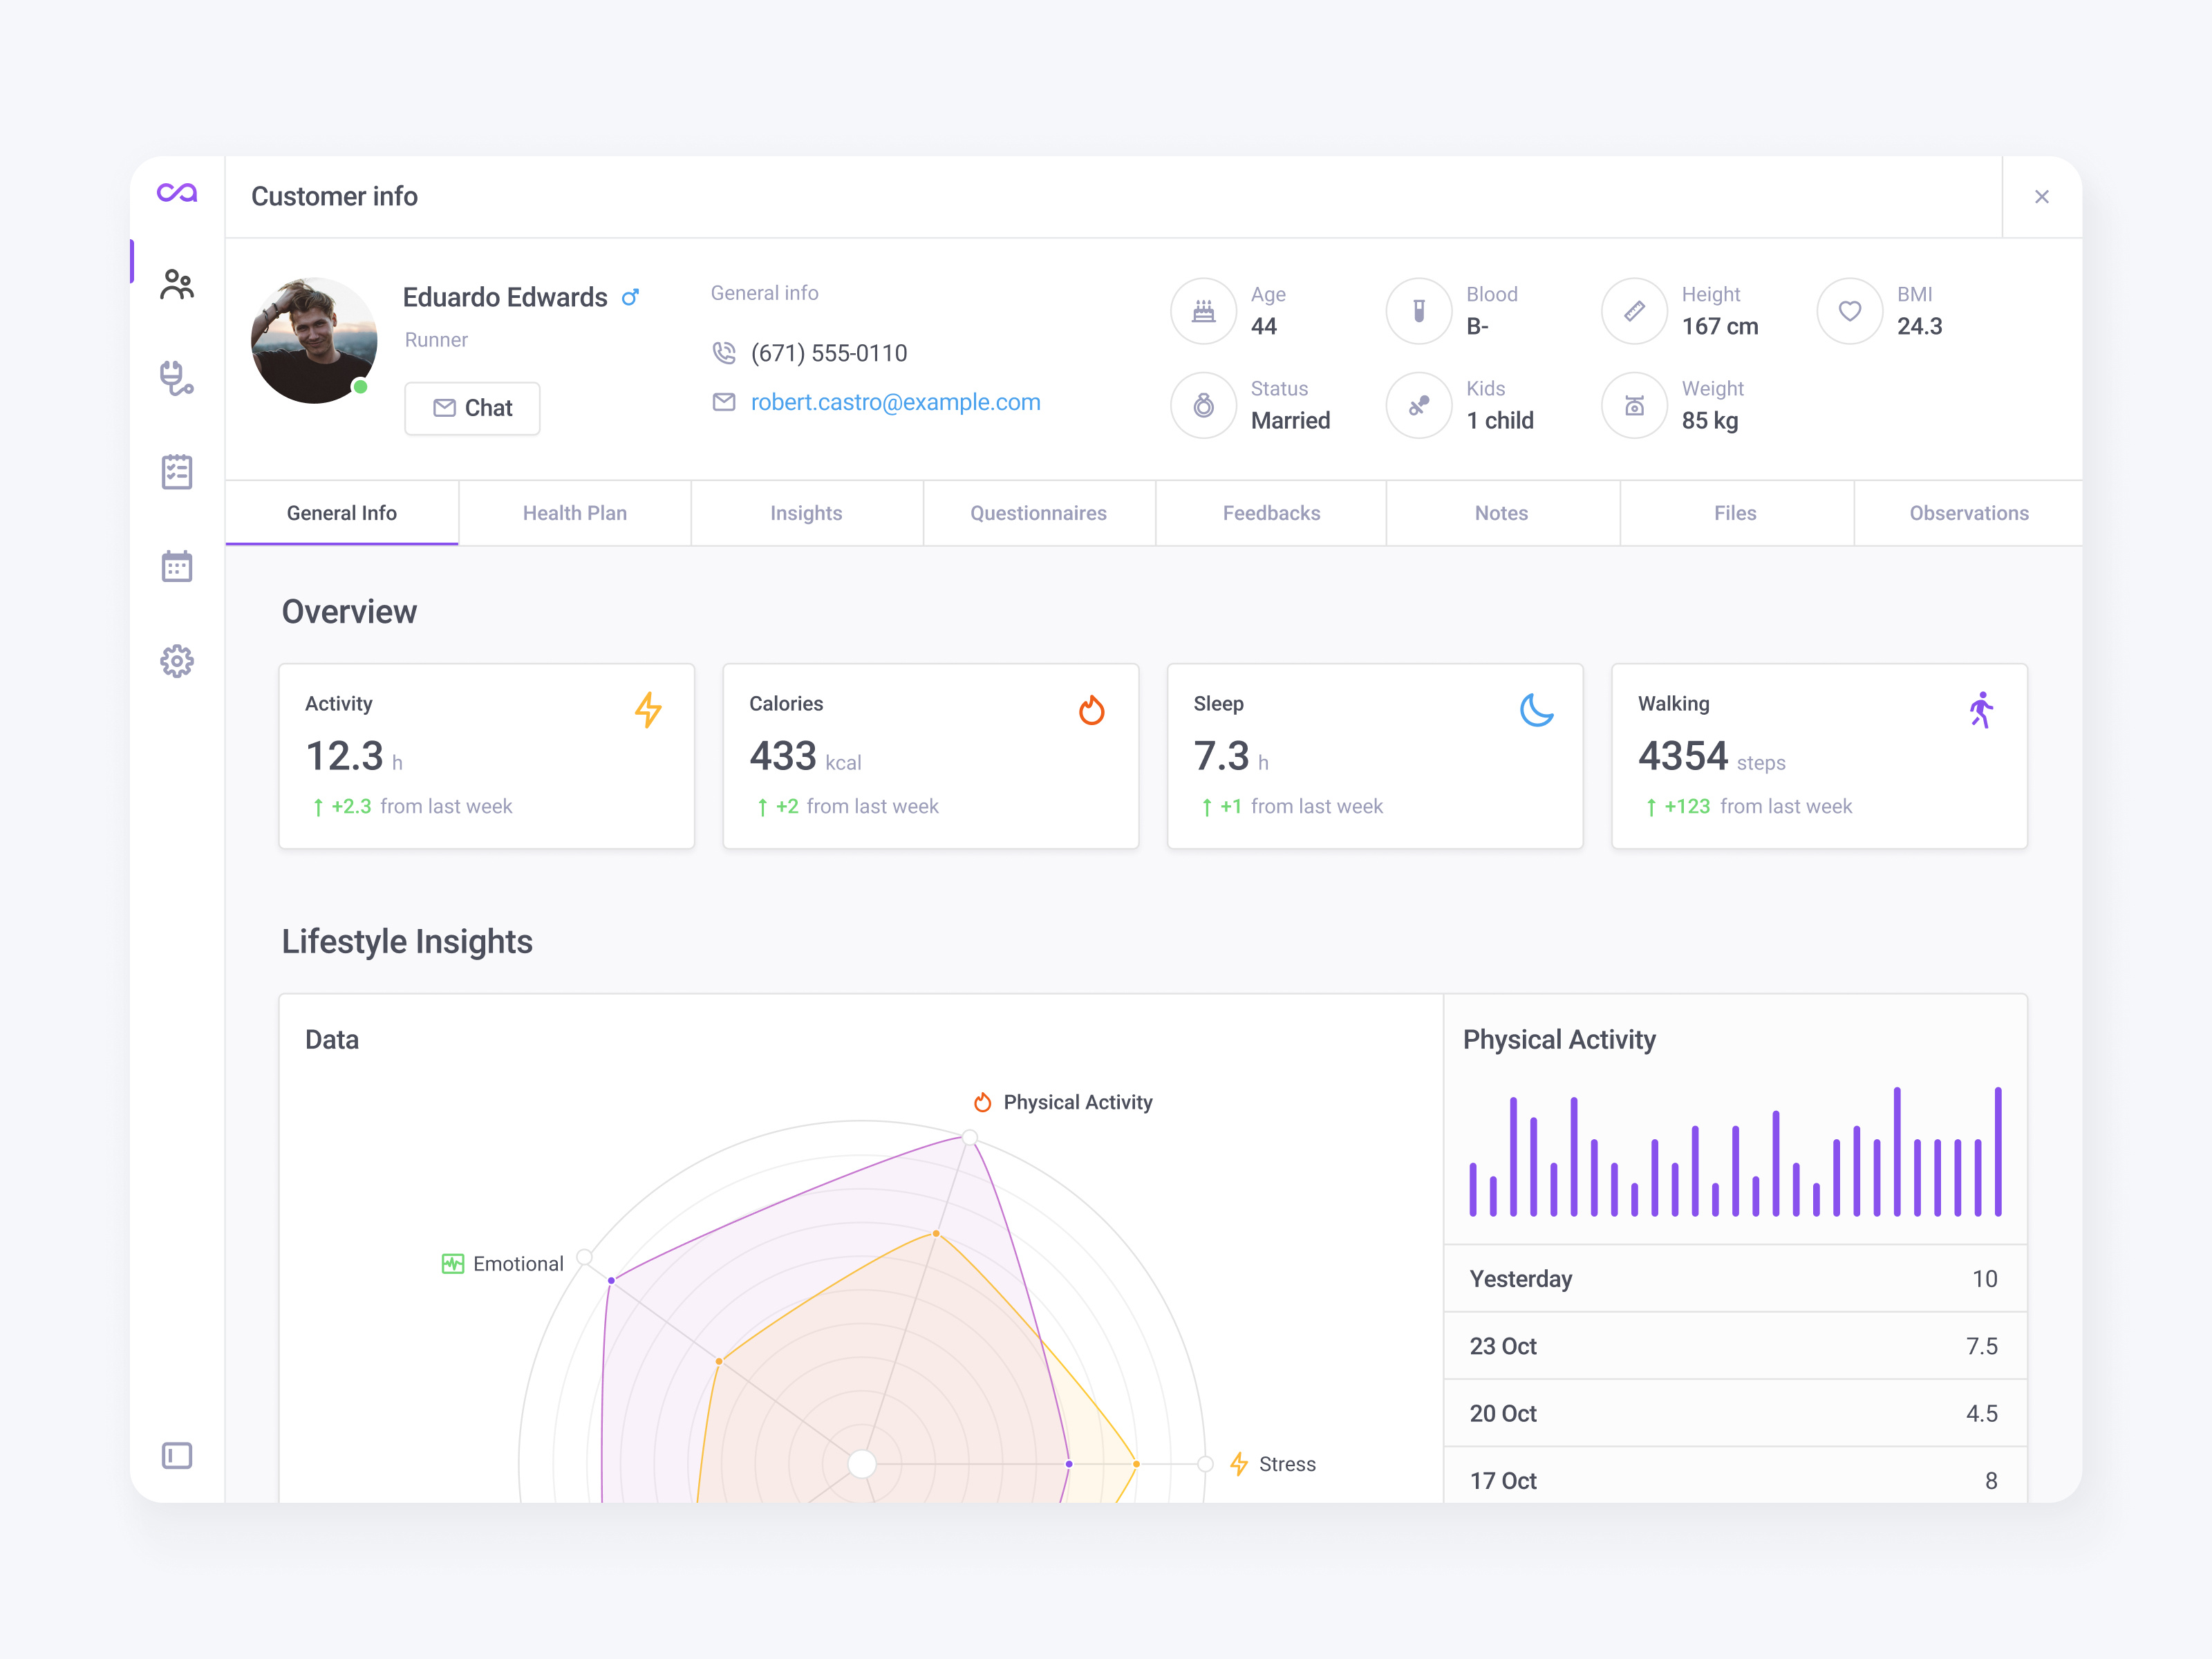
Task: Click the Yesterday row in Physical Activity
Action: click(1735, 1279)
